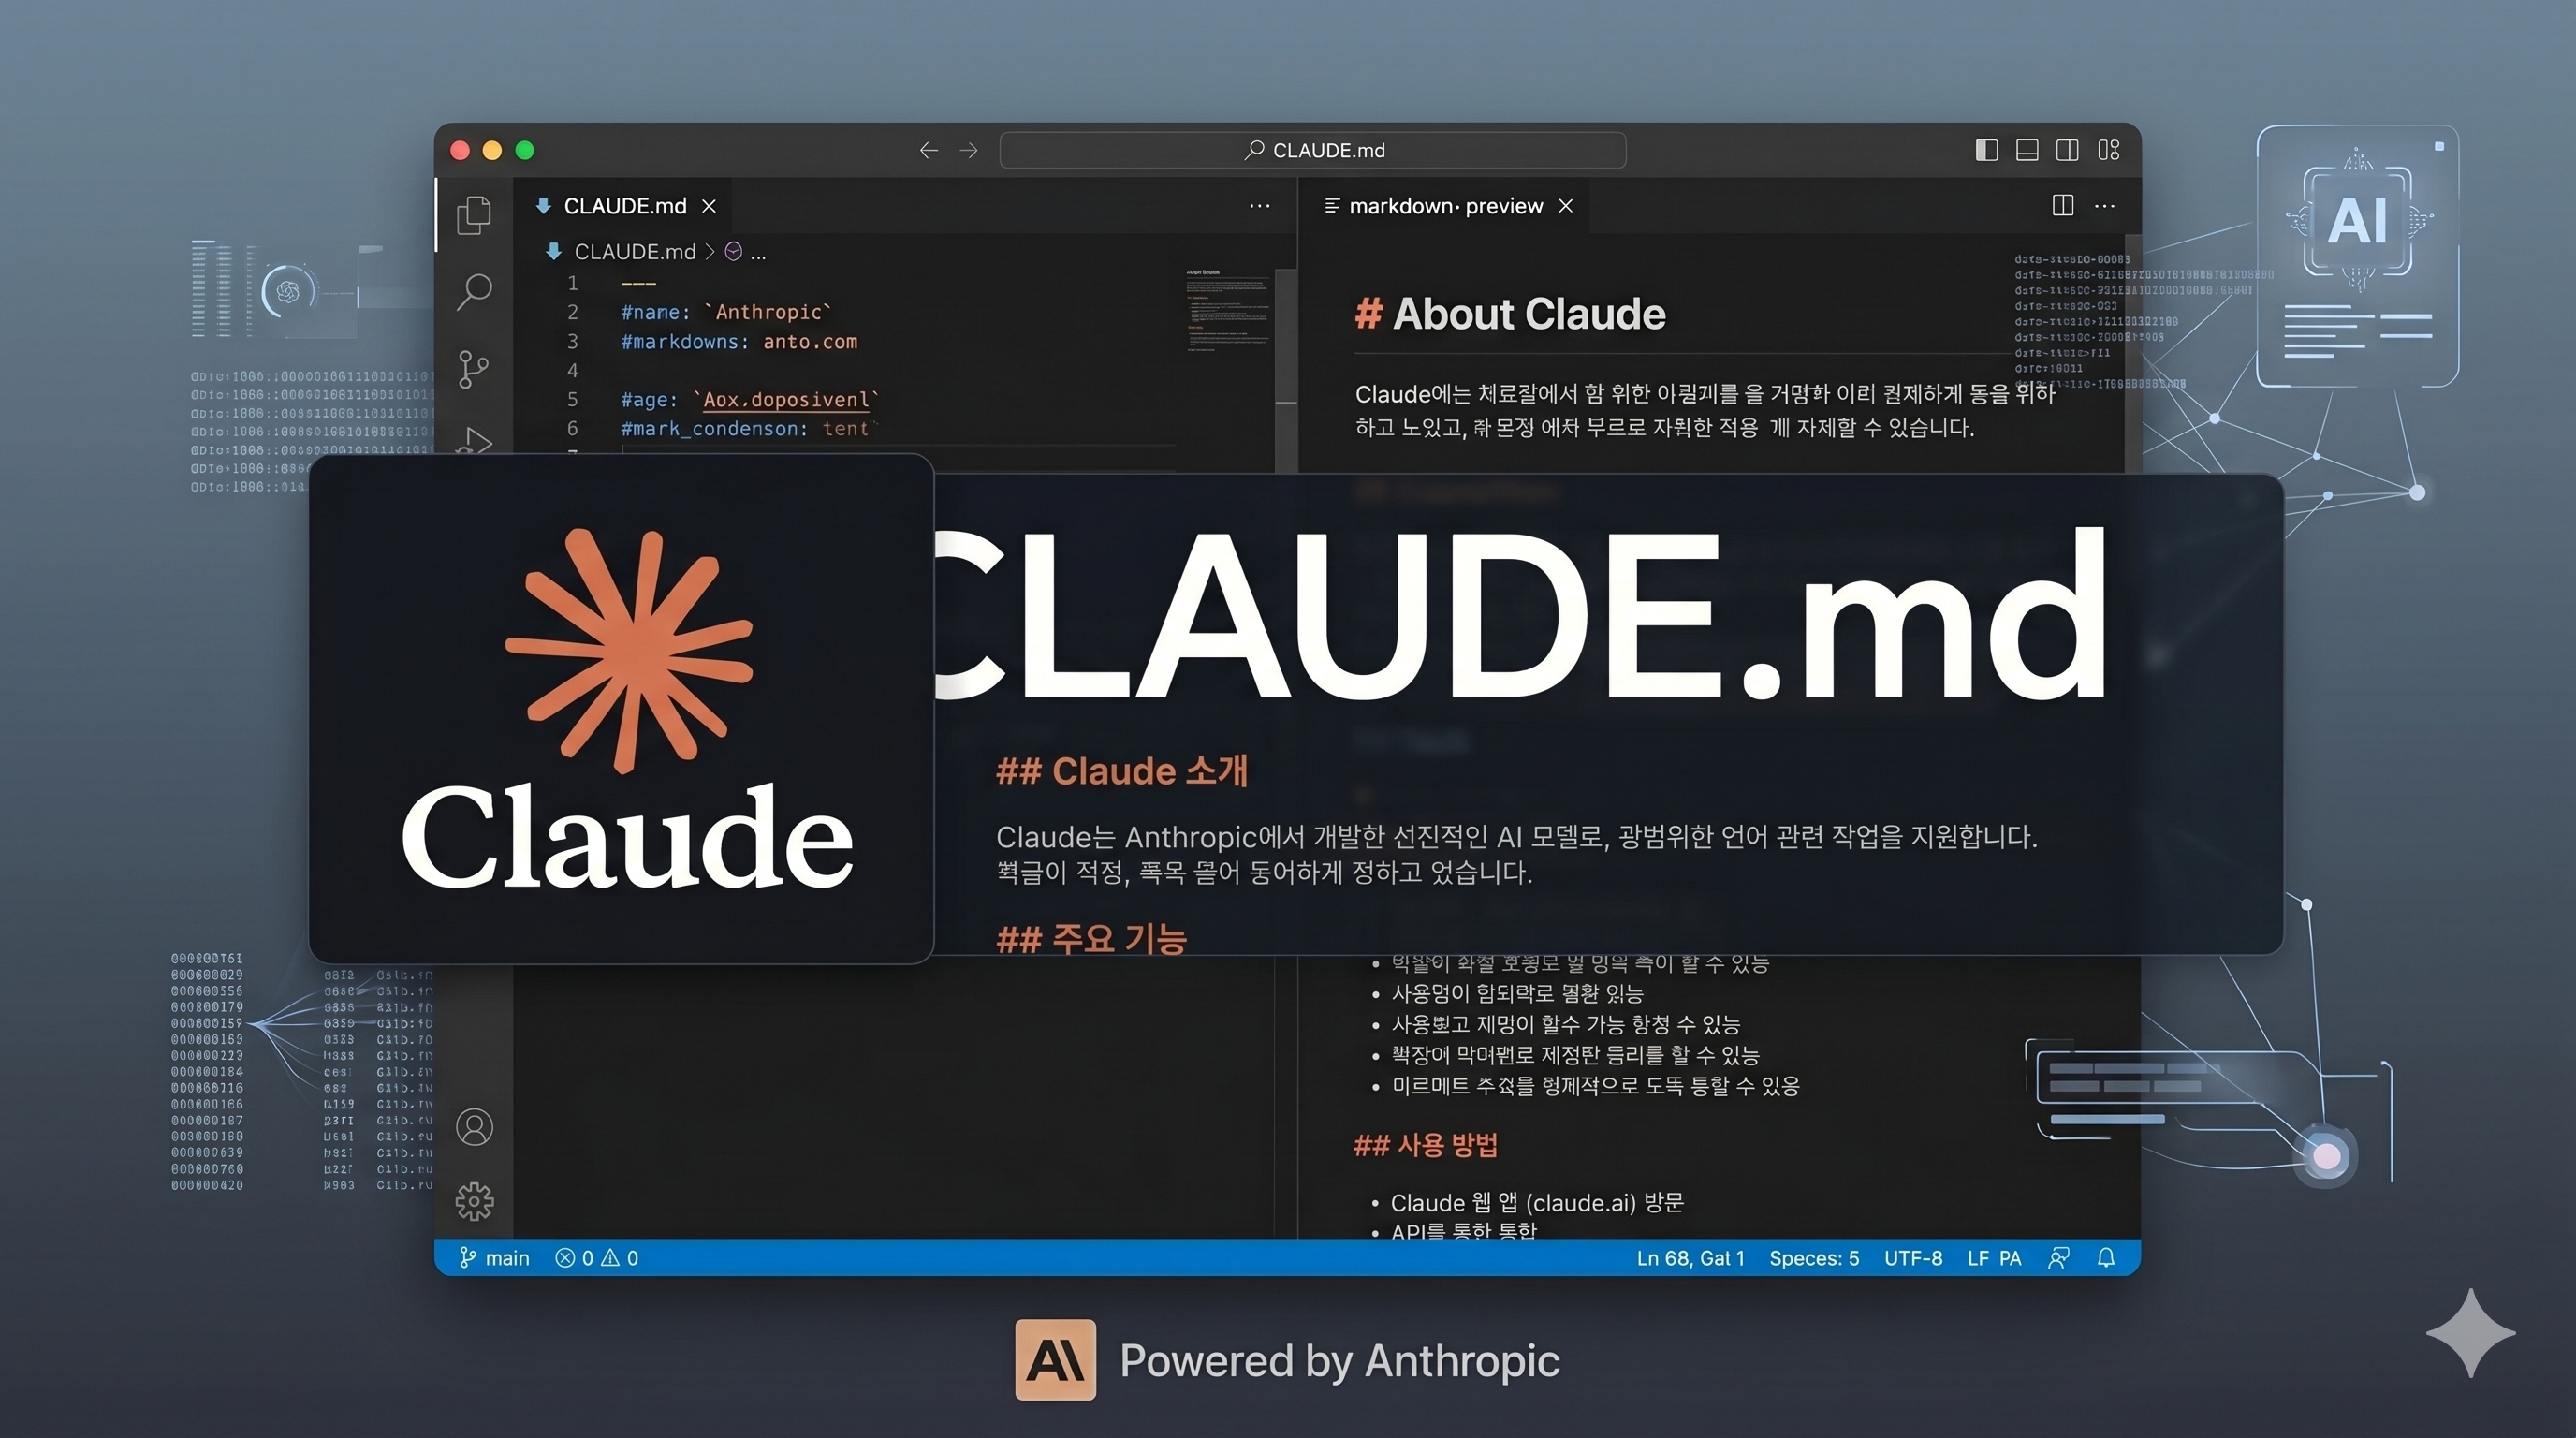Click the "Claude 웹 앱 (claude.ai) 방문" item
Screen dimensions: 2576x1438
click(1537, 1202)
